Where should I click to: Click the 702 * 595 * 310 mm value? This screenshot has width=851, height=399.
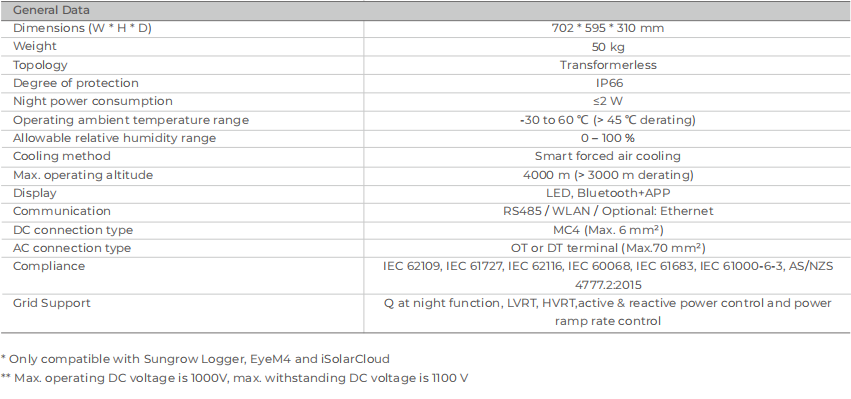[x=607, y=28]
